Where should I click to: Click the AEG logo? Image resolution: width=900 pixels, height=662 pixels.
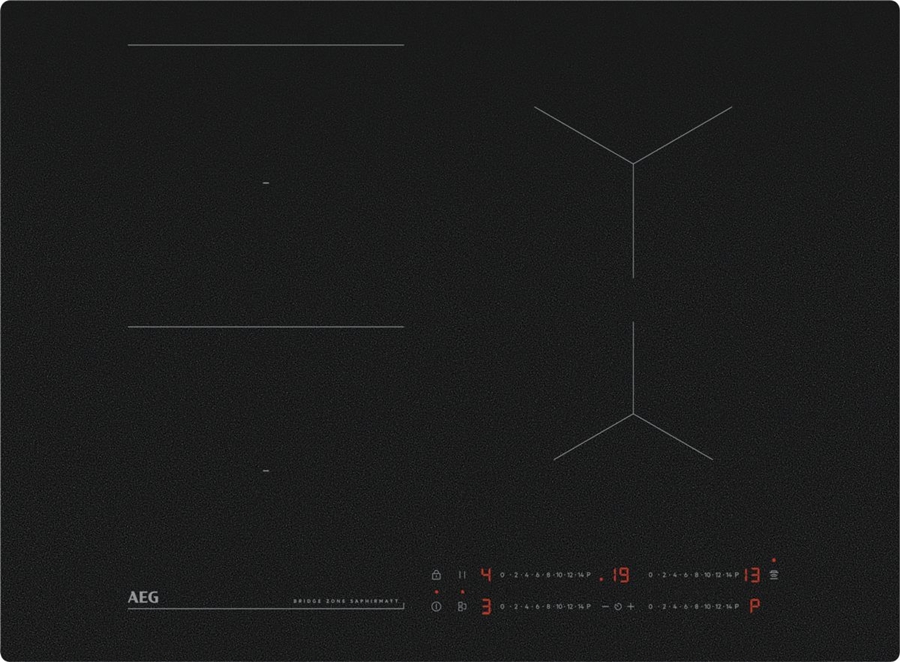[143, 597]
